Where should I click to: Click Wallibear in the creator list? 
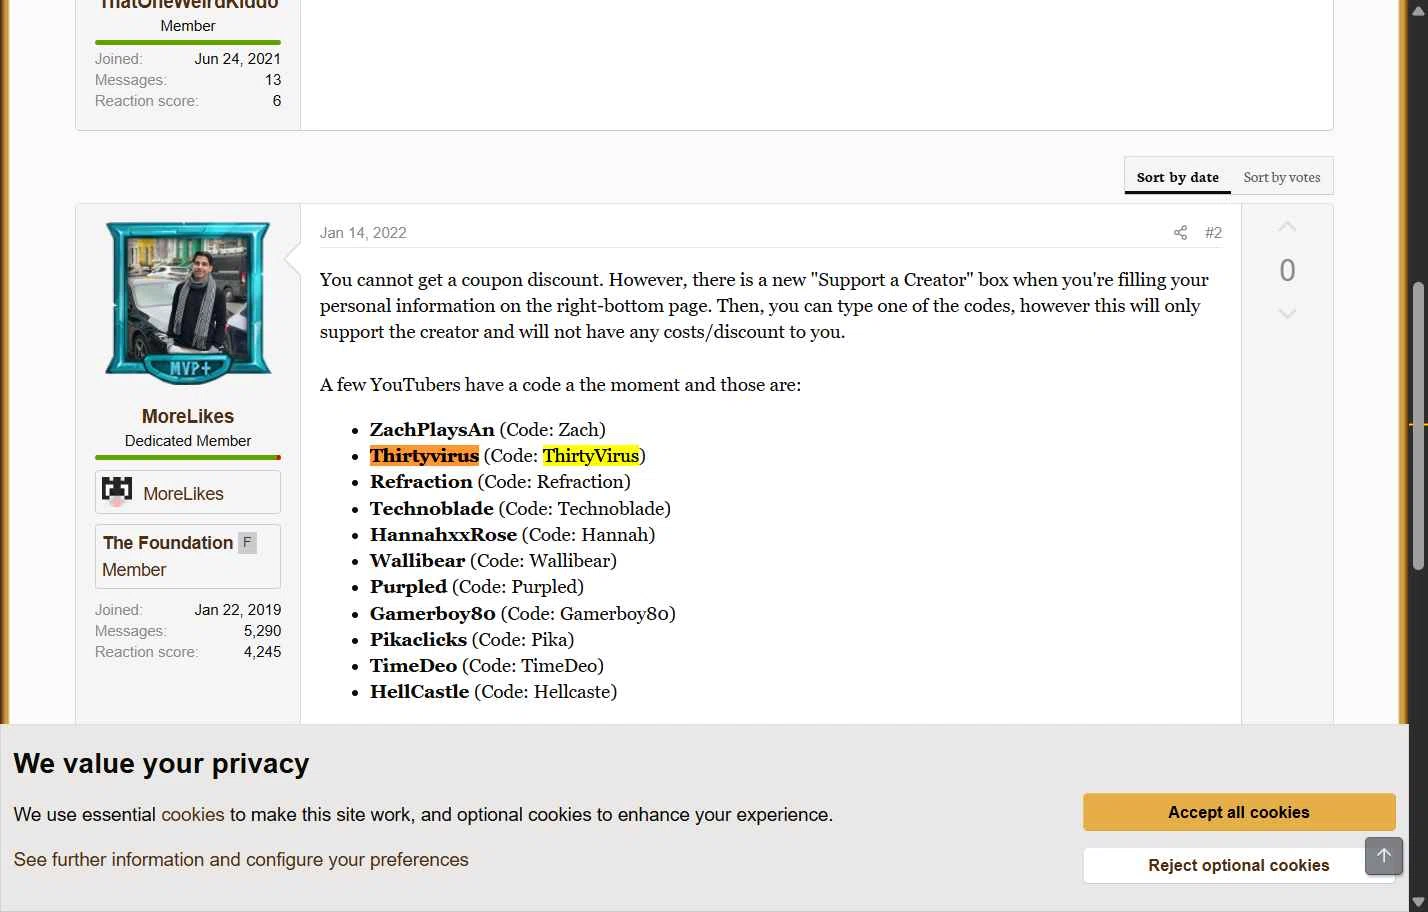tap(417, 561)
